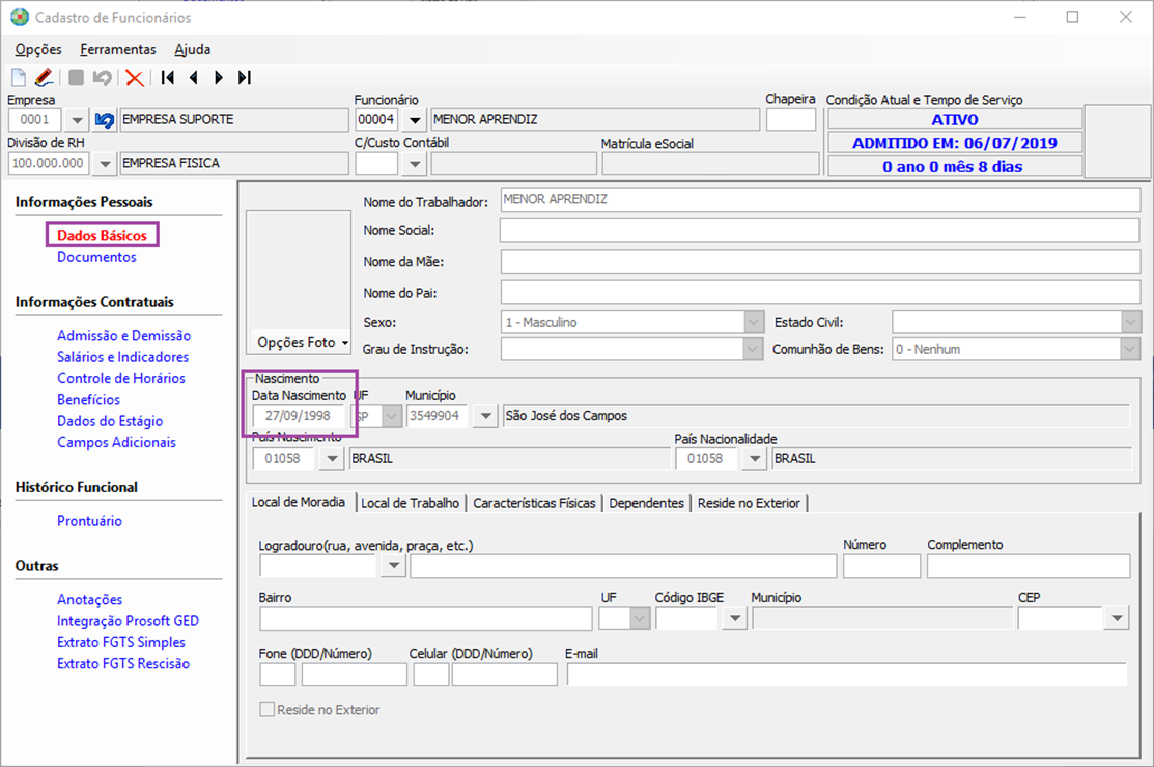Click the Save (stop square) toolbar icon
The width and height of the screenshot is (1154, 767).
point(76,77)
